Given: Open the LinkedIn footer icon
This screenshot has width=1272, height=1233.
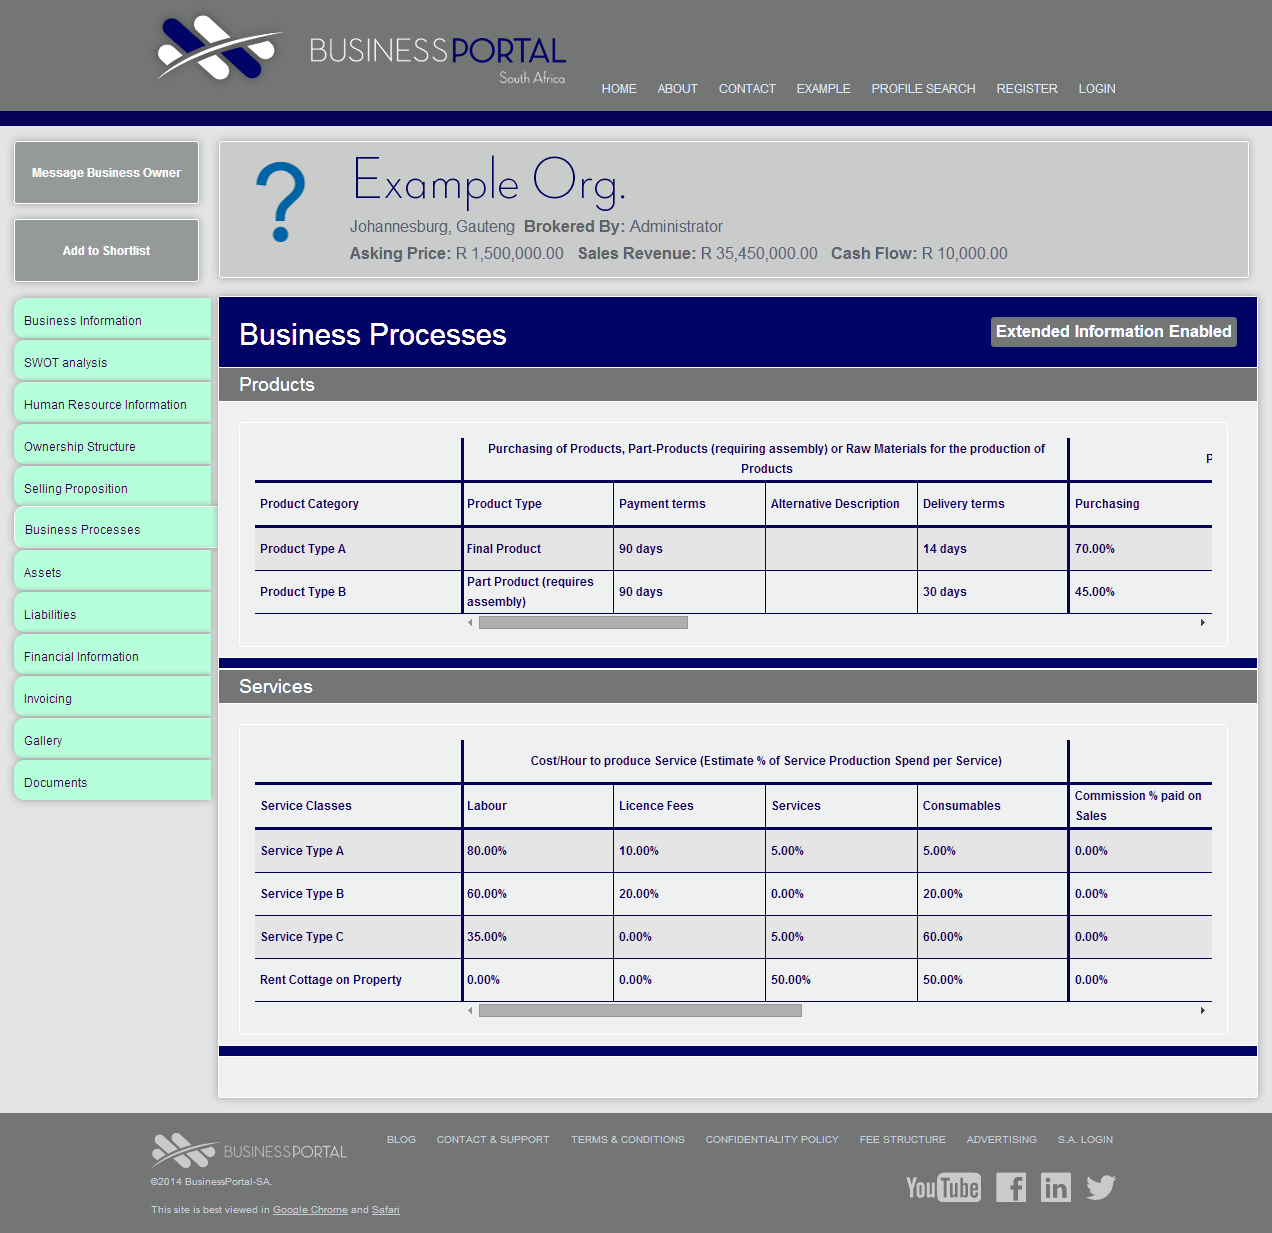Looking at the screenshot, I should 1056,1187.
